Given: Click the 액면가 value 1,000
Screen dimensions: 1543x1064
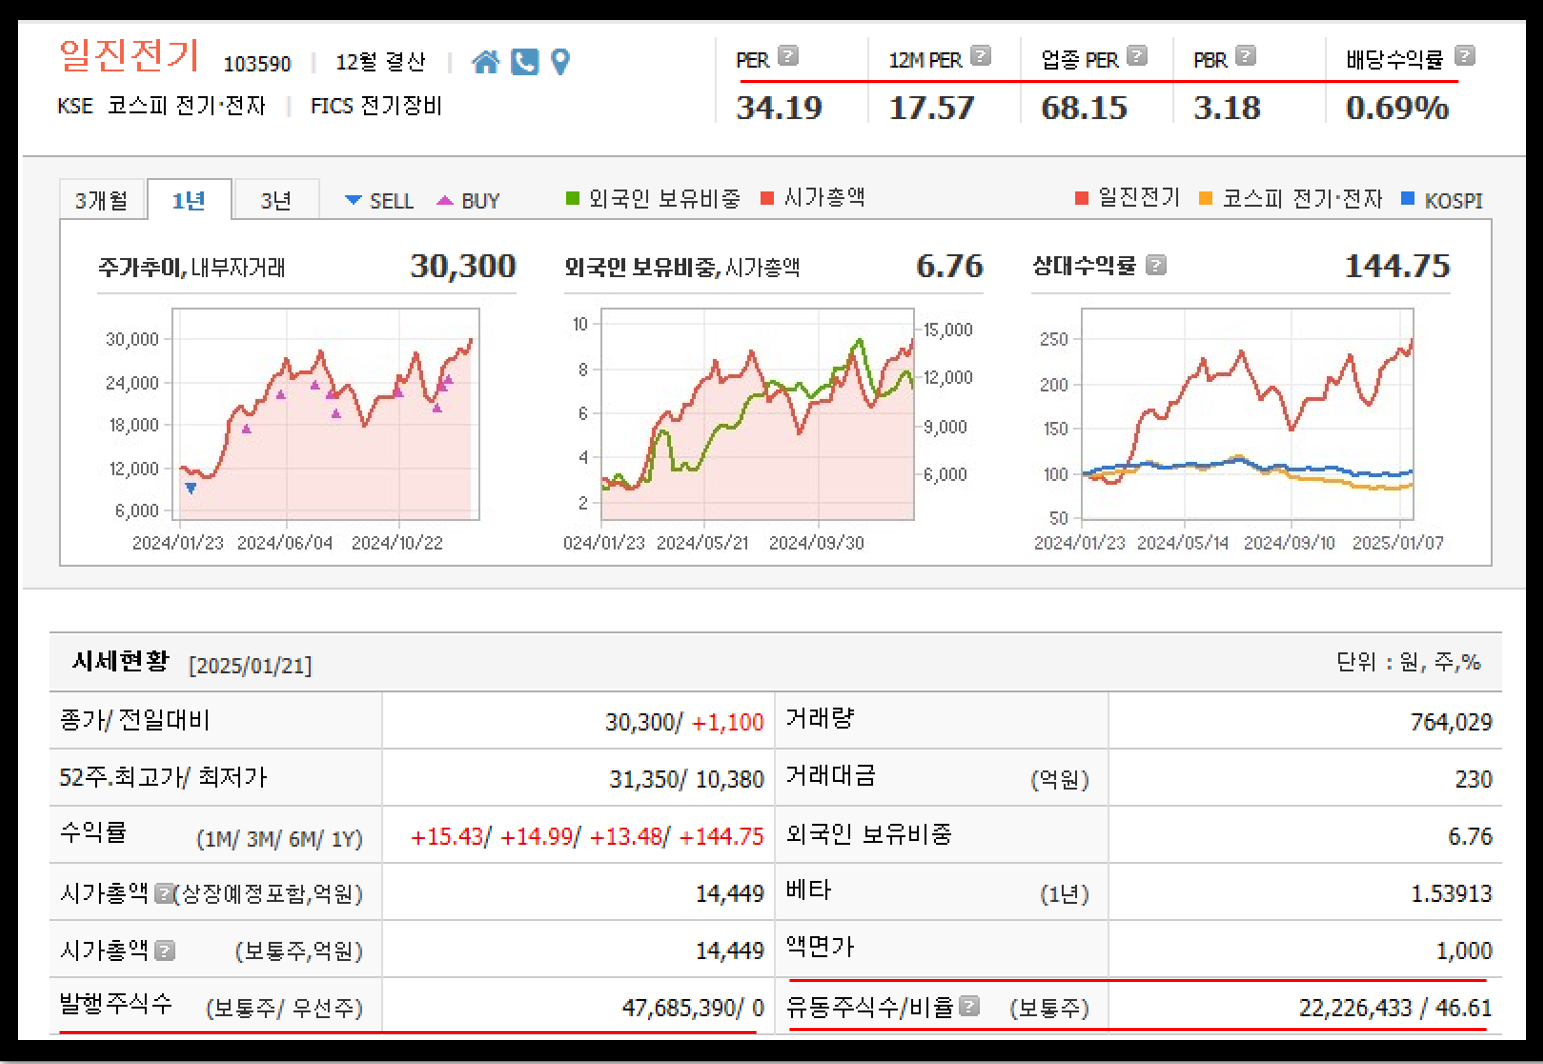Looking at the screenshot, I should (x=1464, y=950).
